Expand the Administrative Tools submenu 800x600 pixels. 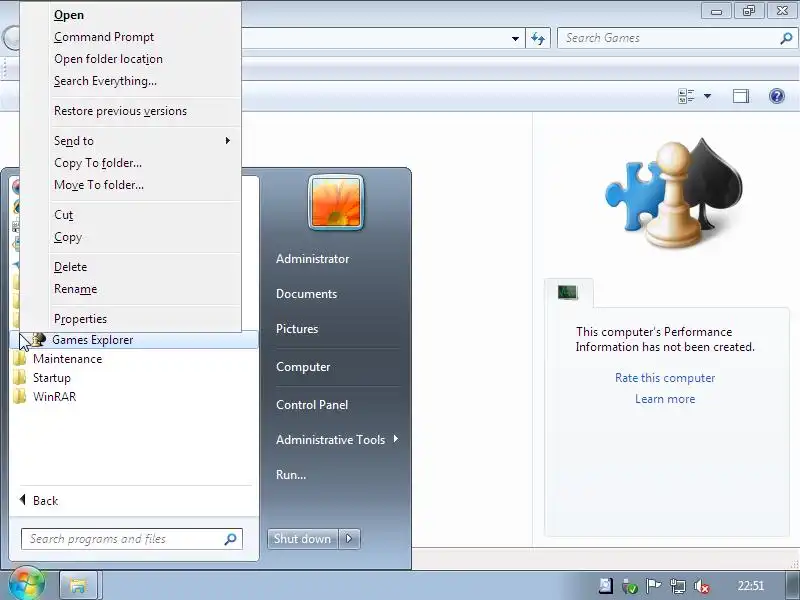point(337,440)
